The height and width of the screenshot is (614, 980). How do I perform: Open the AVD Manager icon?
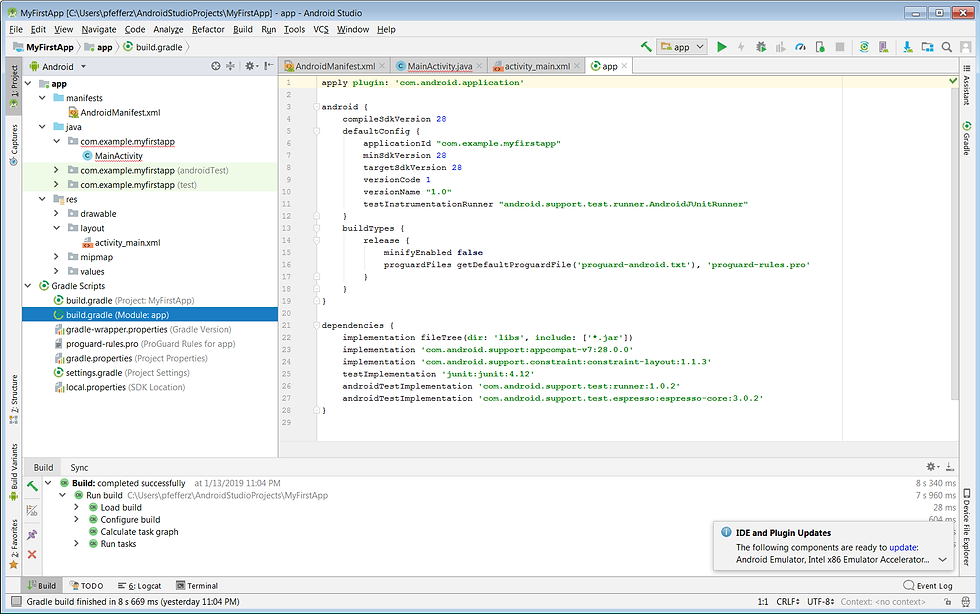[x=883, y=46]
